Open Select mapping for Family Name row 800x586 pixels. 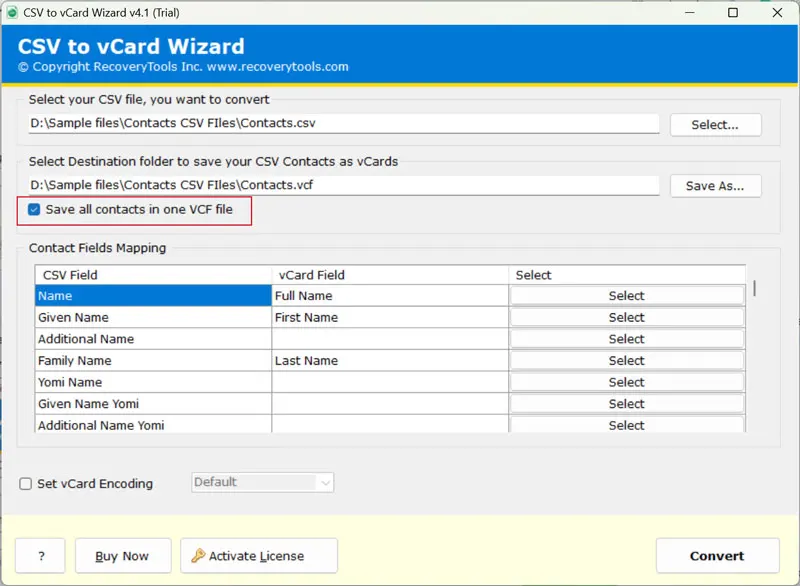click(x=626, y=361)
